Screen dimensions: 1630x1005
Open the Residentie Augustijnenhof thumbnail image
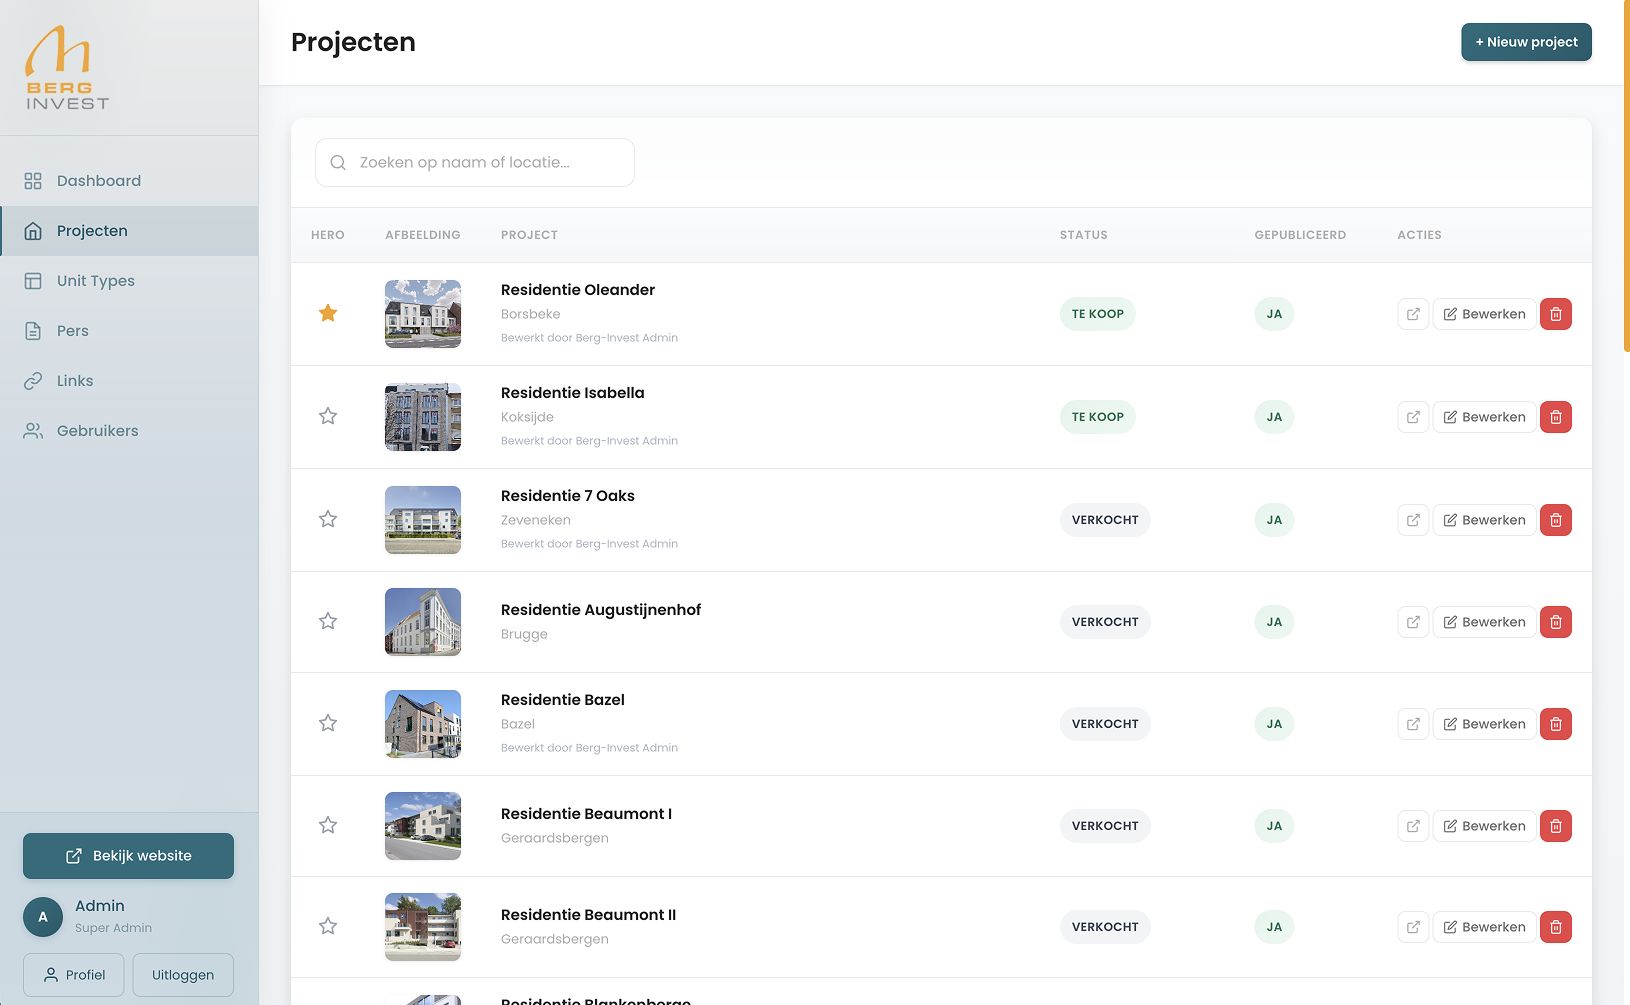click(422, 621)
